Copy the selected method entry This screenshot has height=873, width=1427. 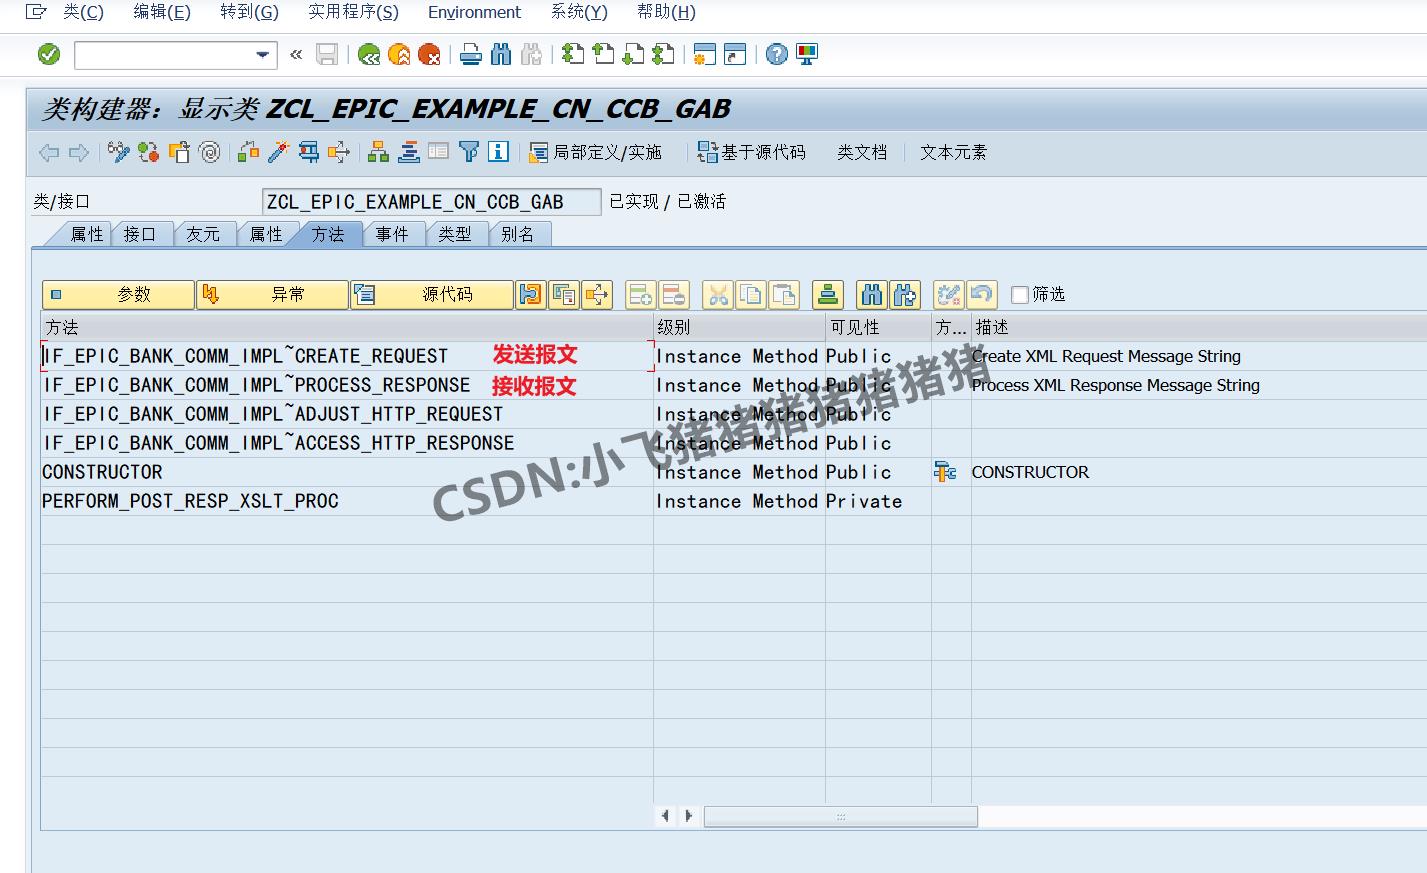[x=750, y=294]
